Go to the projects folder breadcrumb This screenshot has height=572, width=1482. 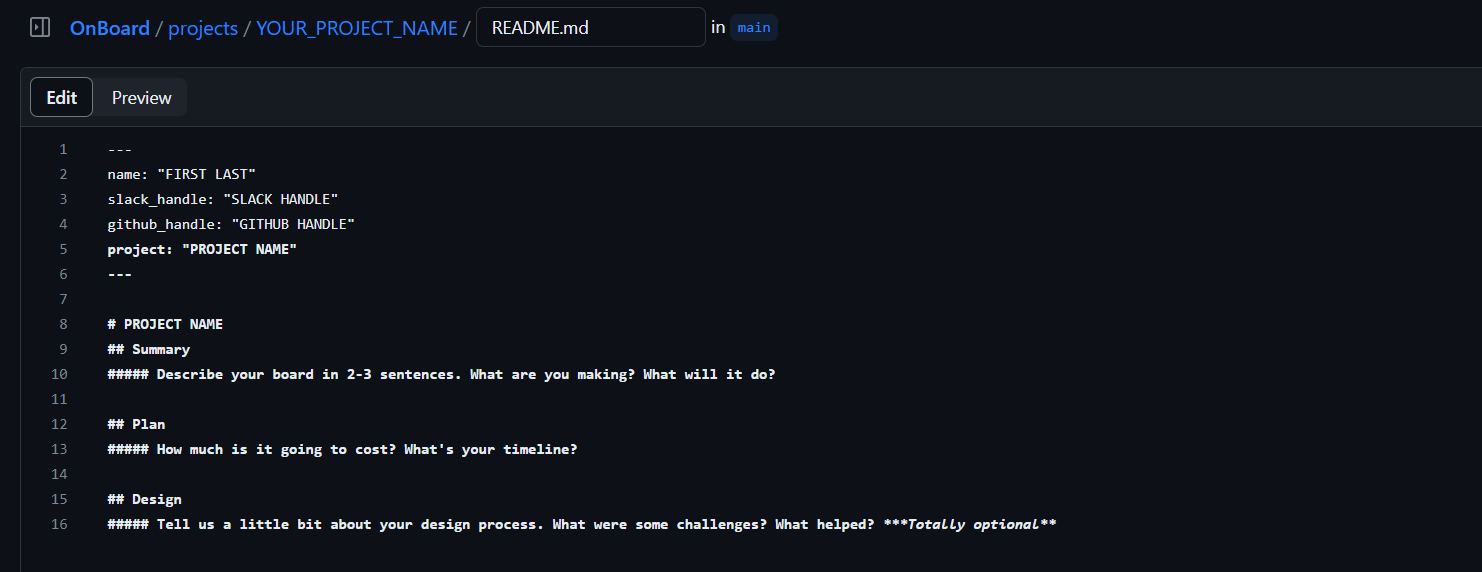pos(203,28)
